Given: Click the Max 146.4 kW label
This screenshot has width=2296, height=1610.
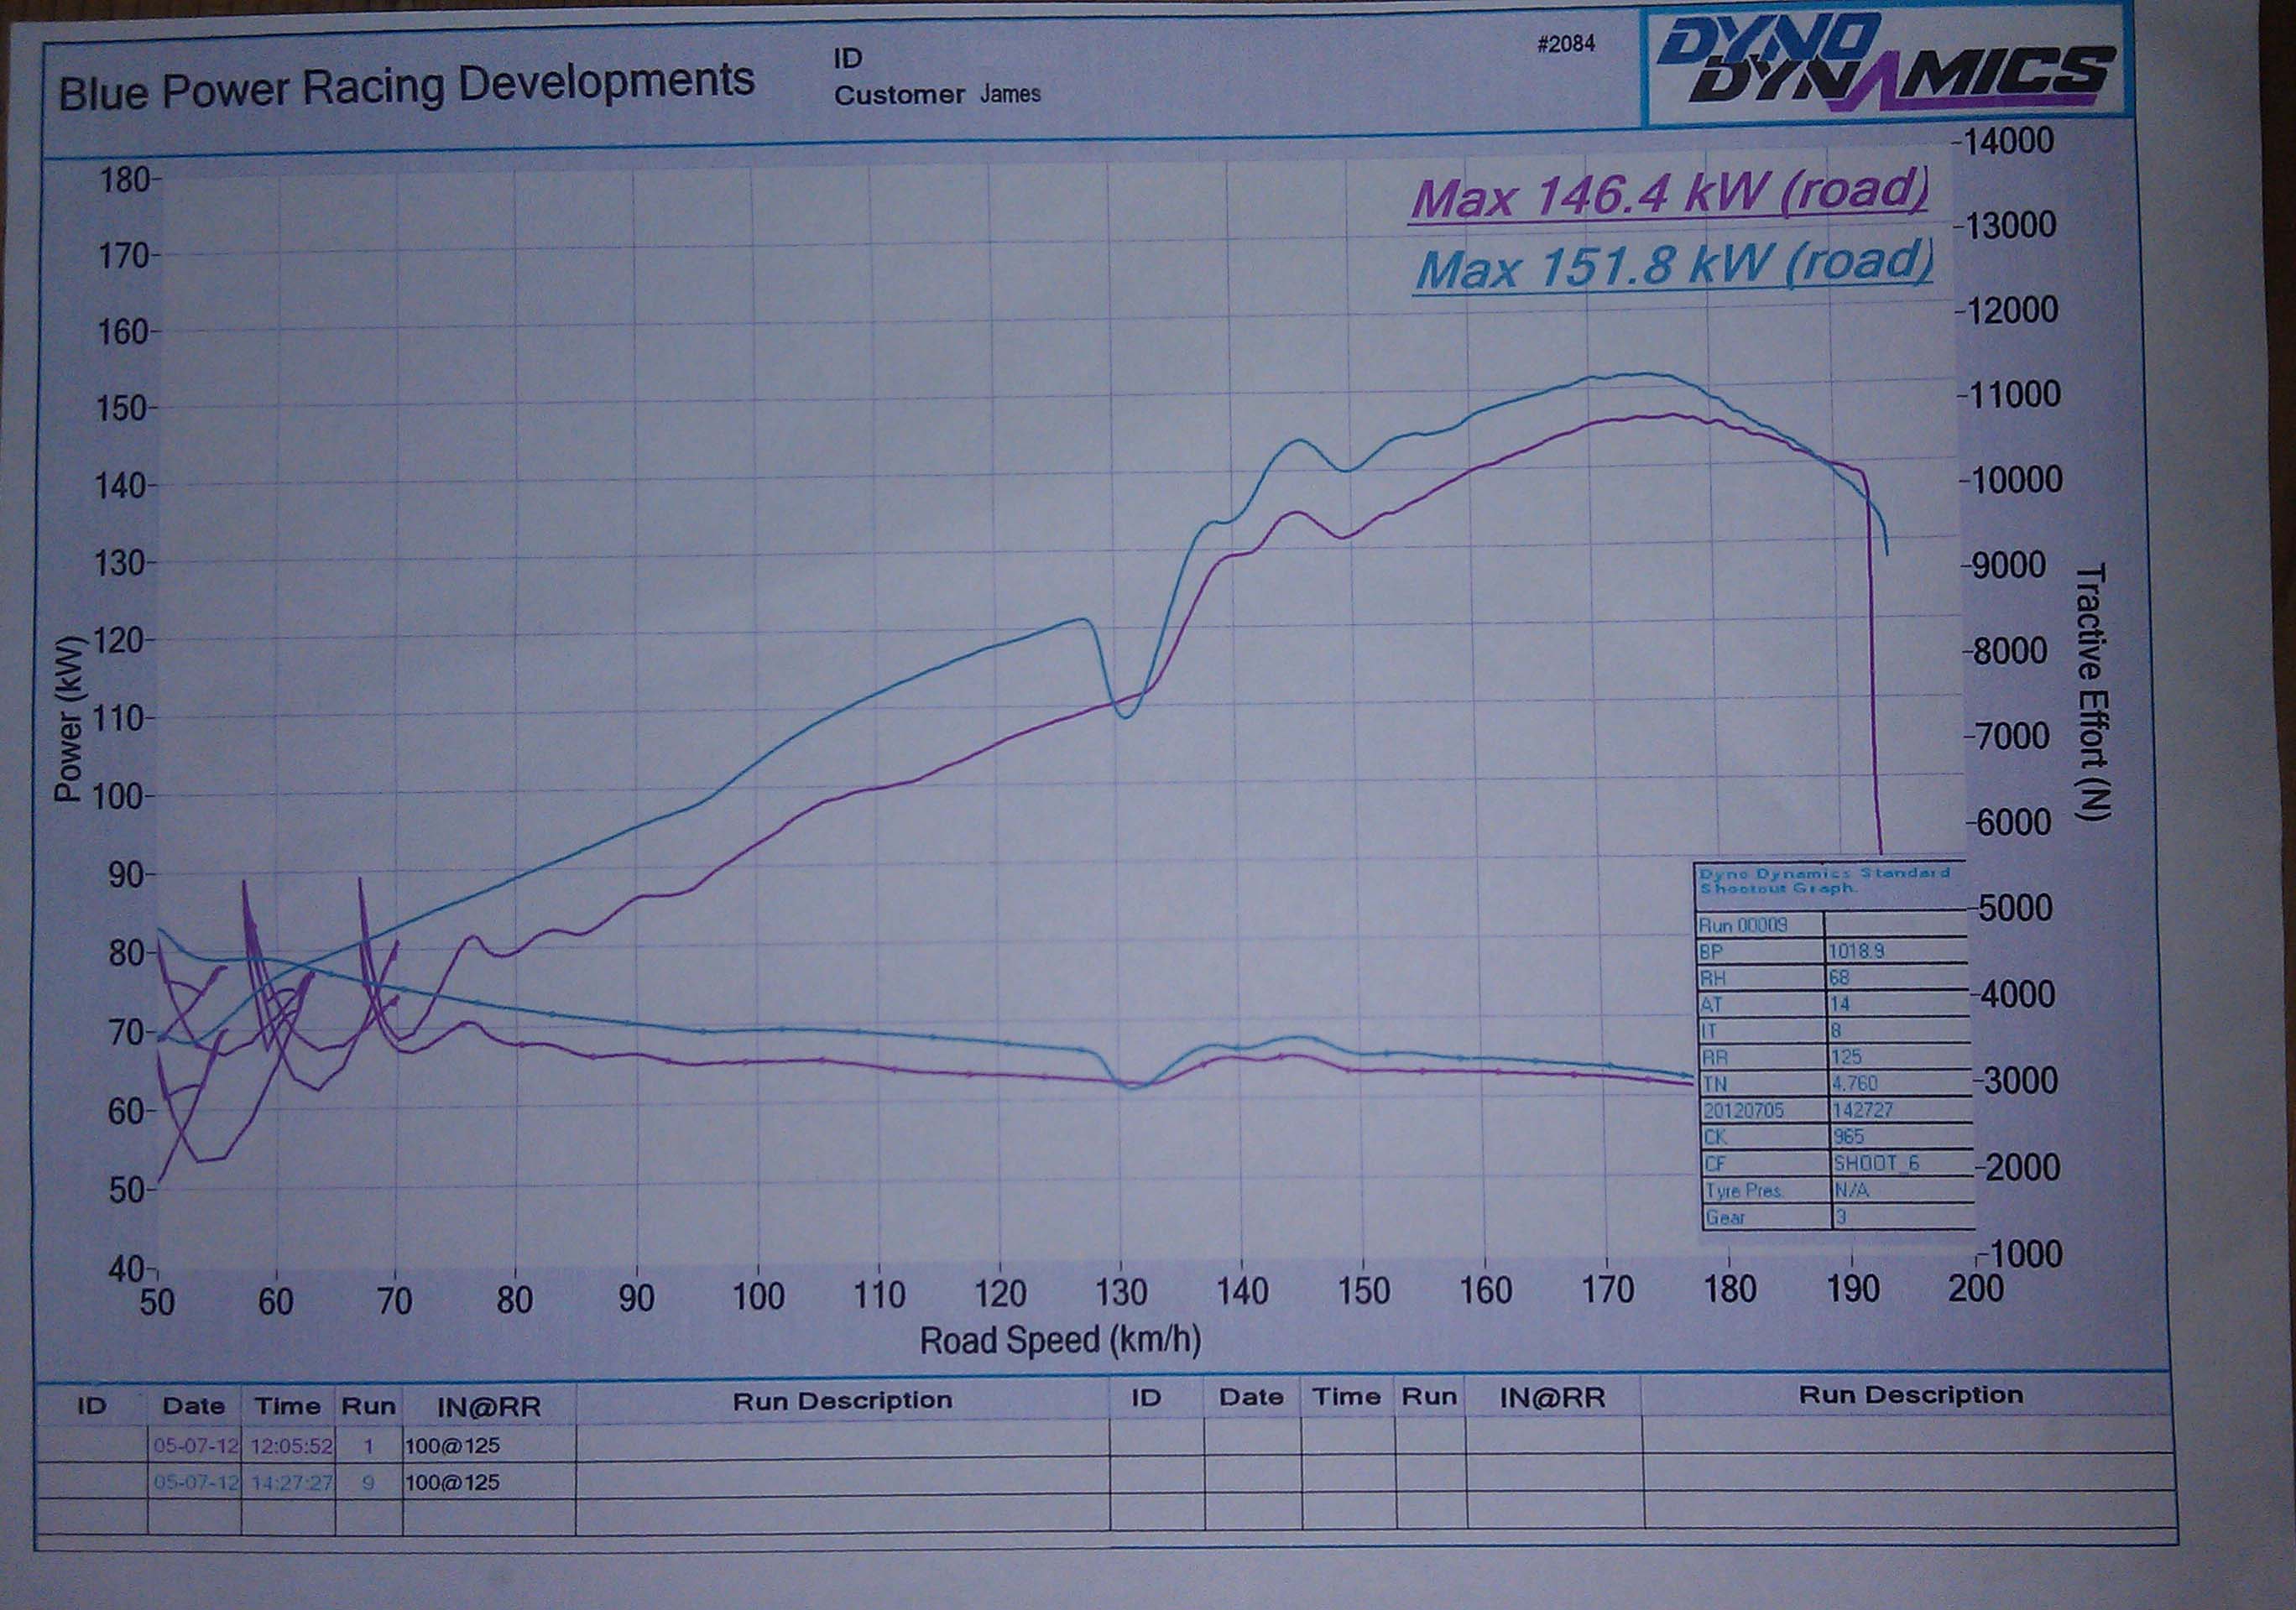Looking at the screenshot, I should [1668, 195].
